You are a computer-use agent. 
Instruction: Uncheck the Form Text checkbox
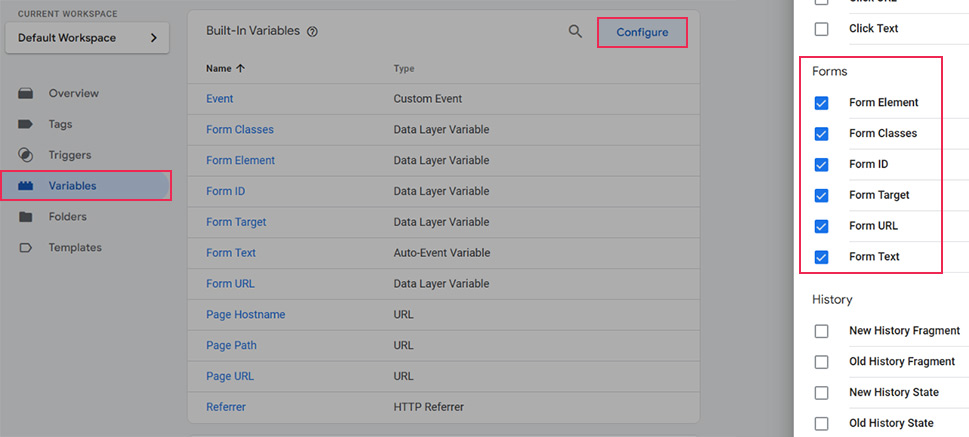click(x=821, y=257)
